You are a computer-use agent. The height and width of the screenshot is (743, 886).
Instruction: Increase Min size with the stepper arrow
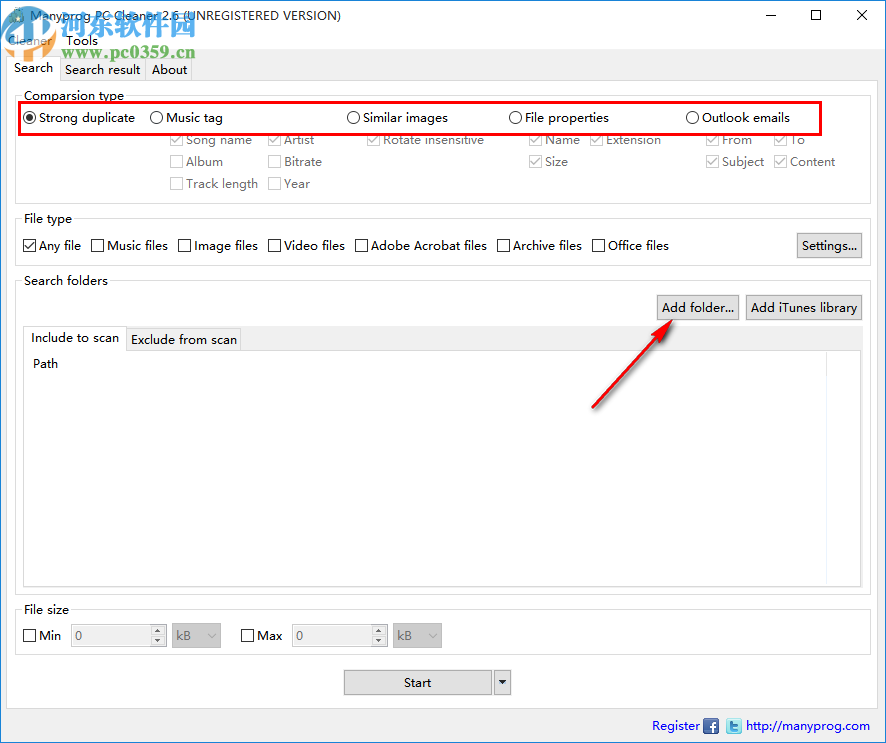pos(157,630)
